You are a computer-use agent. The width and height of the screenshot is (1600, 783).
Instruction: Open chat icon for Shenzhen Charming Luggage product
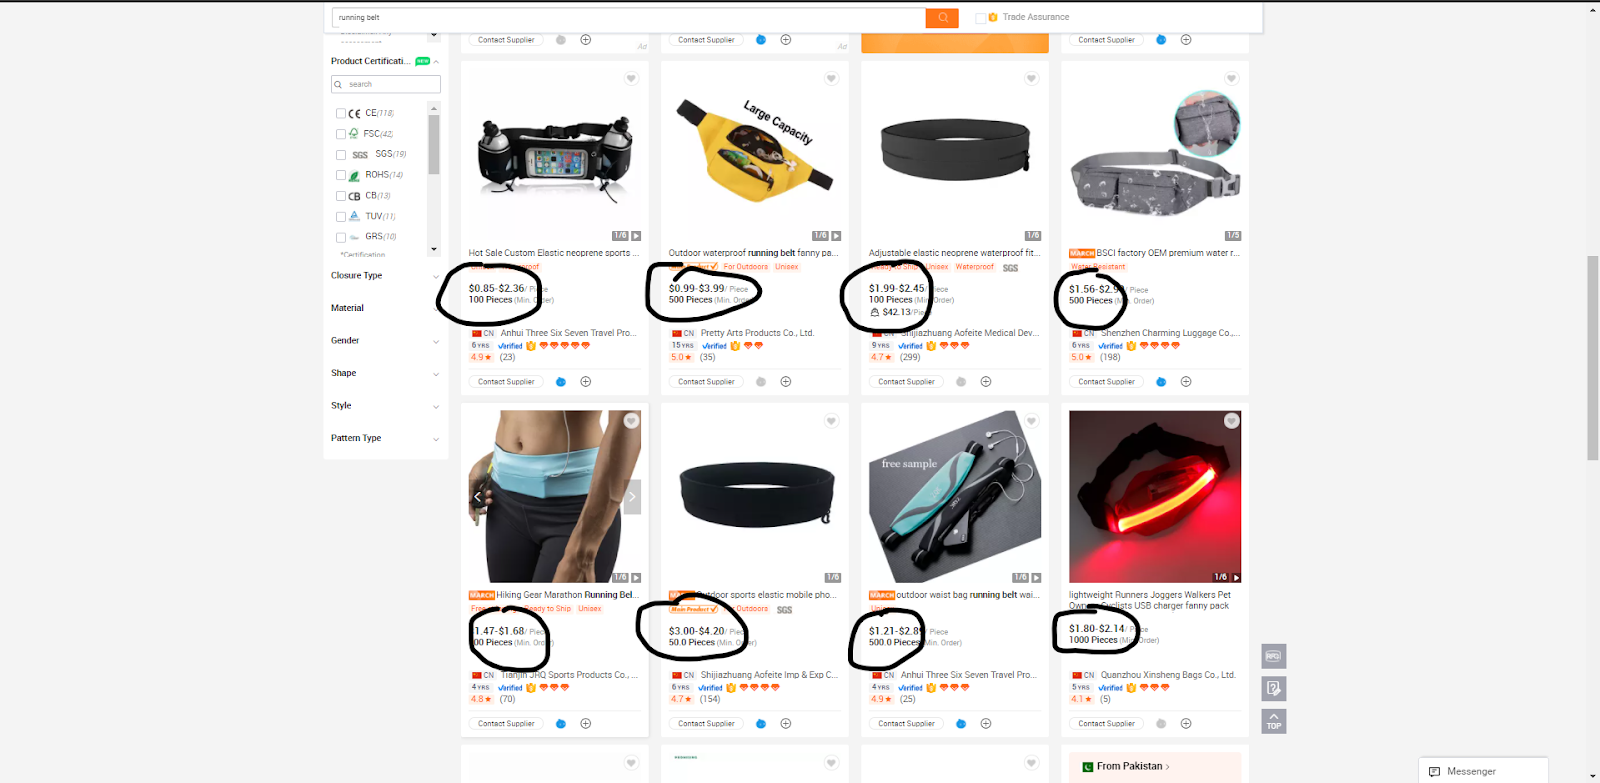click(1161, 382)
